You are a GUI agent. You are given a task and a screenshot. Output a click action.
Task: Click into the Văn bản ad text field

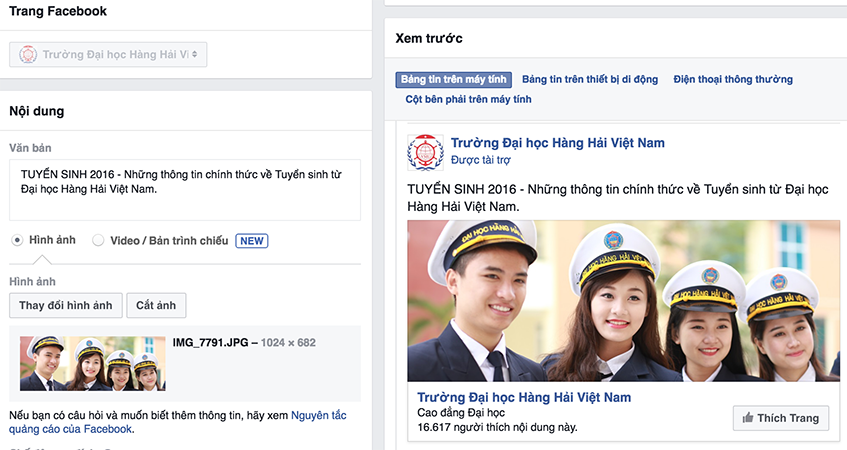(185, 190)
